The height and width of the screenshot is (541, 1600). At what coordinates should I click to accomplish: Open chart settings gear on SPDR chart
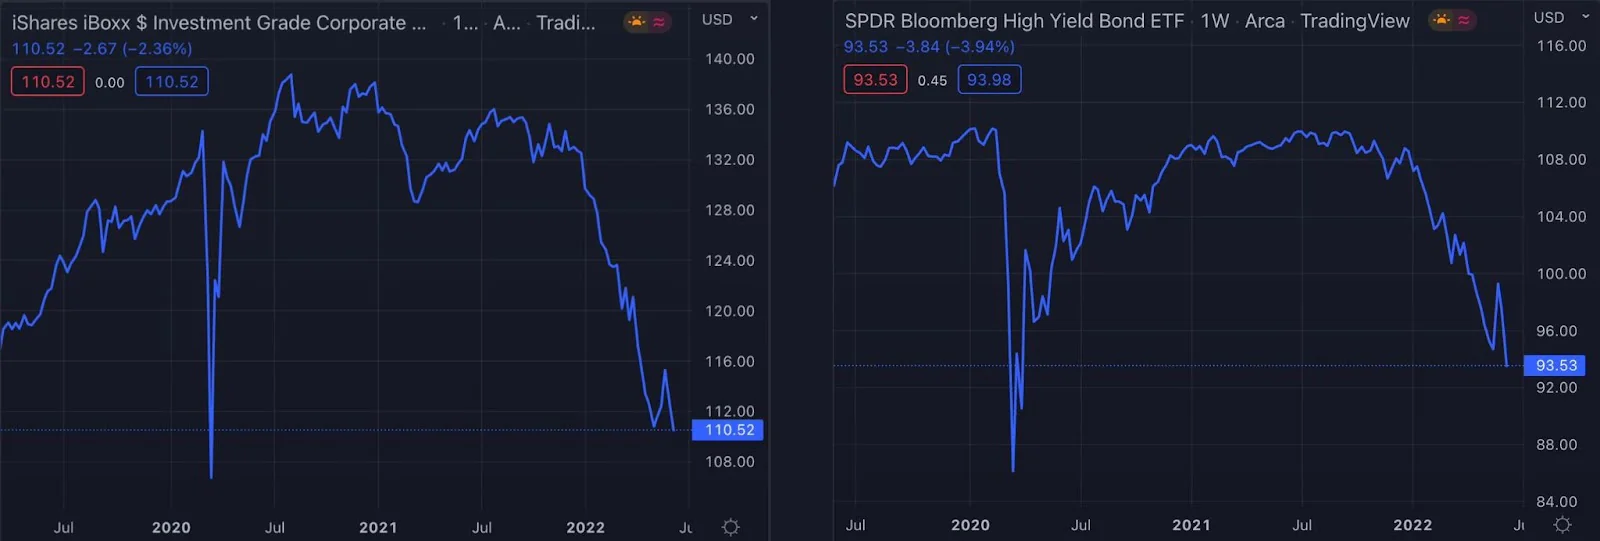(1563, 525)
